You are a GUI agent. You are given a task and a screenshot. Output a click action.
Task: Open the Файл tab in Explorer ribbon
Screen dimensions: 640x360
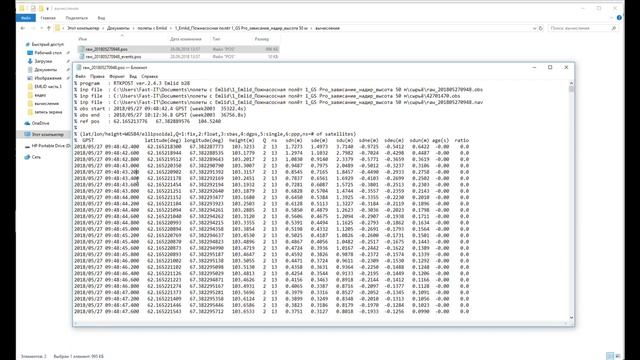click(x=26, y=18)
